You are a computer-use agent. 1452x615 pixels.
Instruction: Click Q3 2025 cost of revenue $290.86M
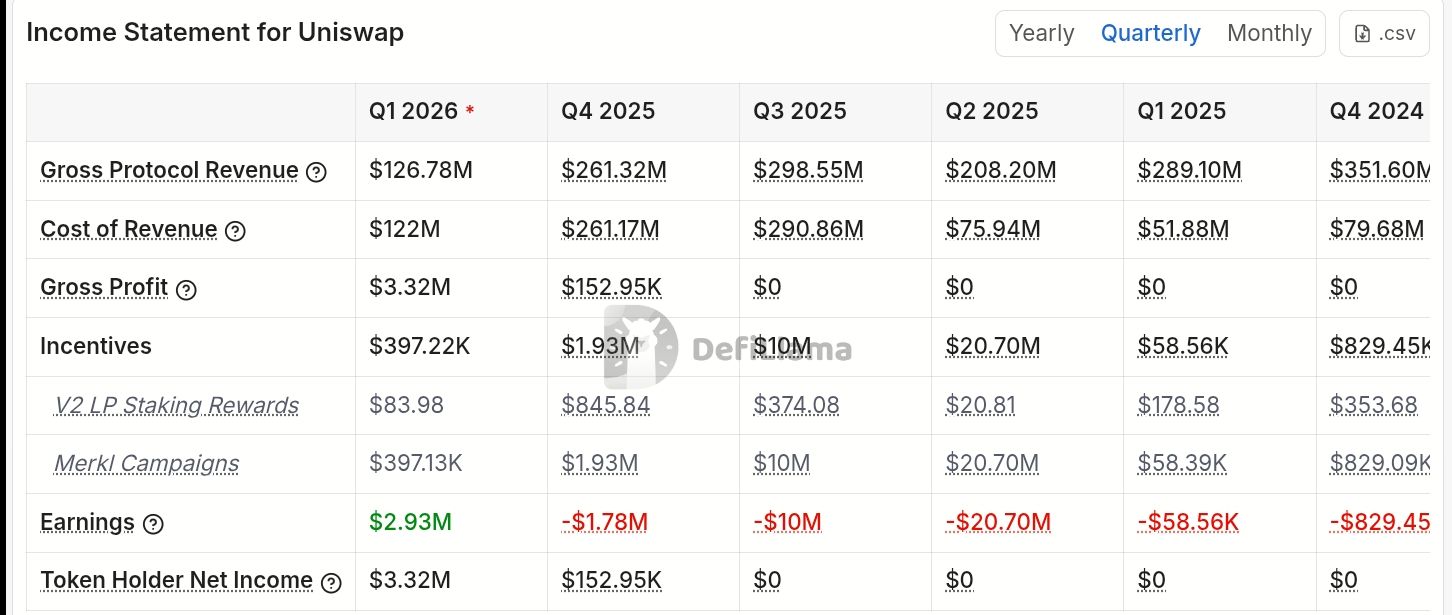click(x=808, y=229)
